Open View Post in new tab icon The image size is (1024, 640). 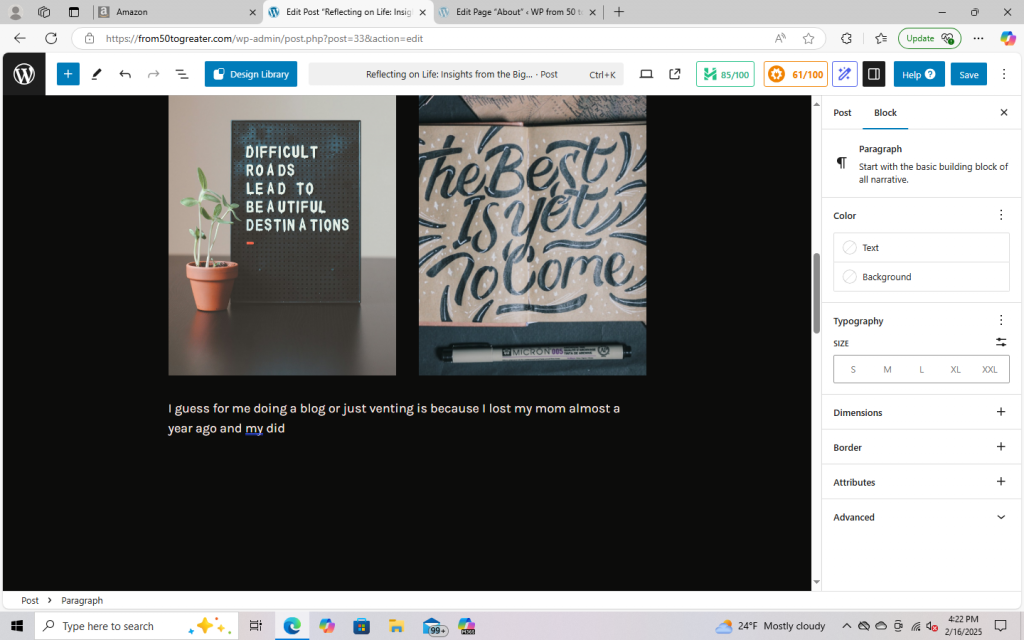coord(675,74)
